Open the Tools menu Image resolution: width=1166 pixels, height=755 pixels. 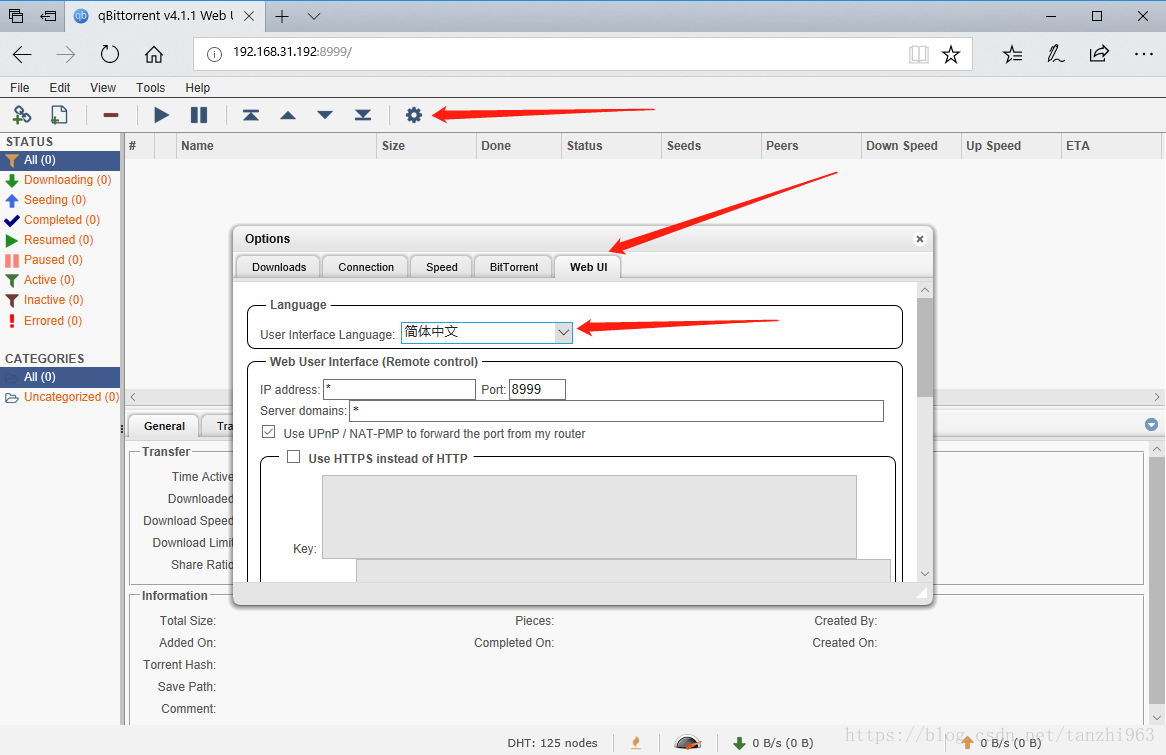tap(151, 88)
